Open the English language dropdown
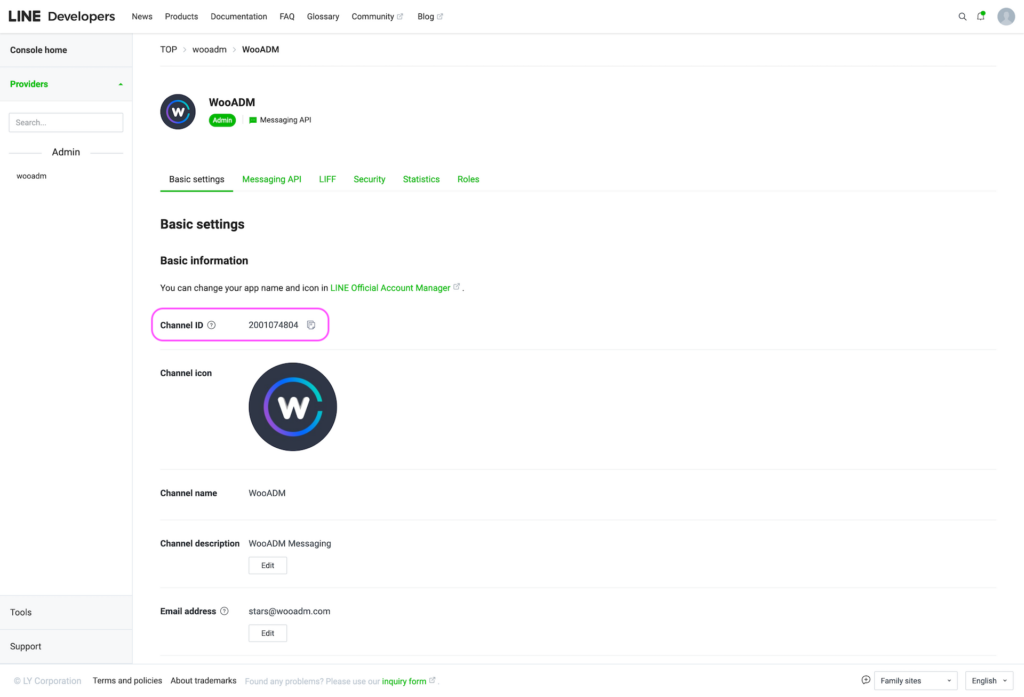This screenshot has height=697, width=1024. coord(987,680)
